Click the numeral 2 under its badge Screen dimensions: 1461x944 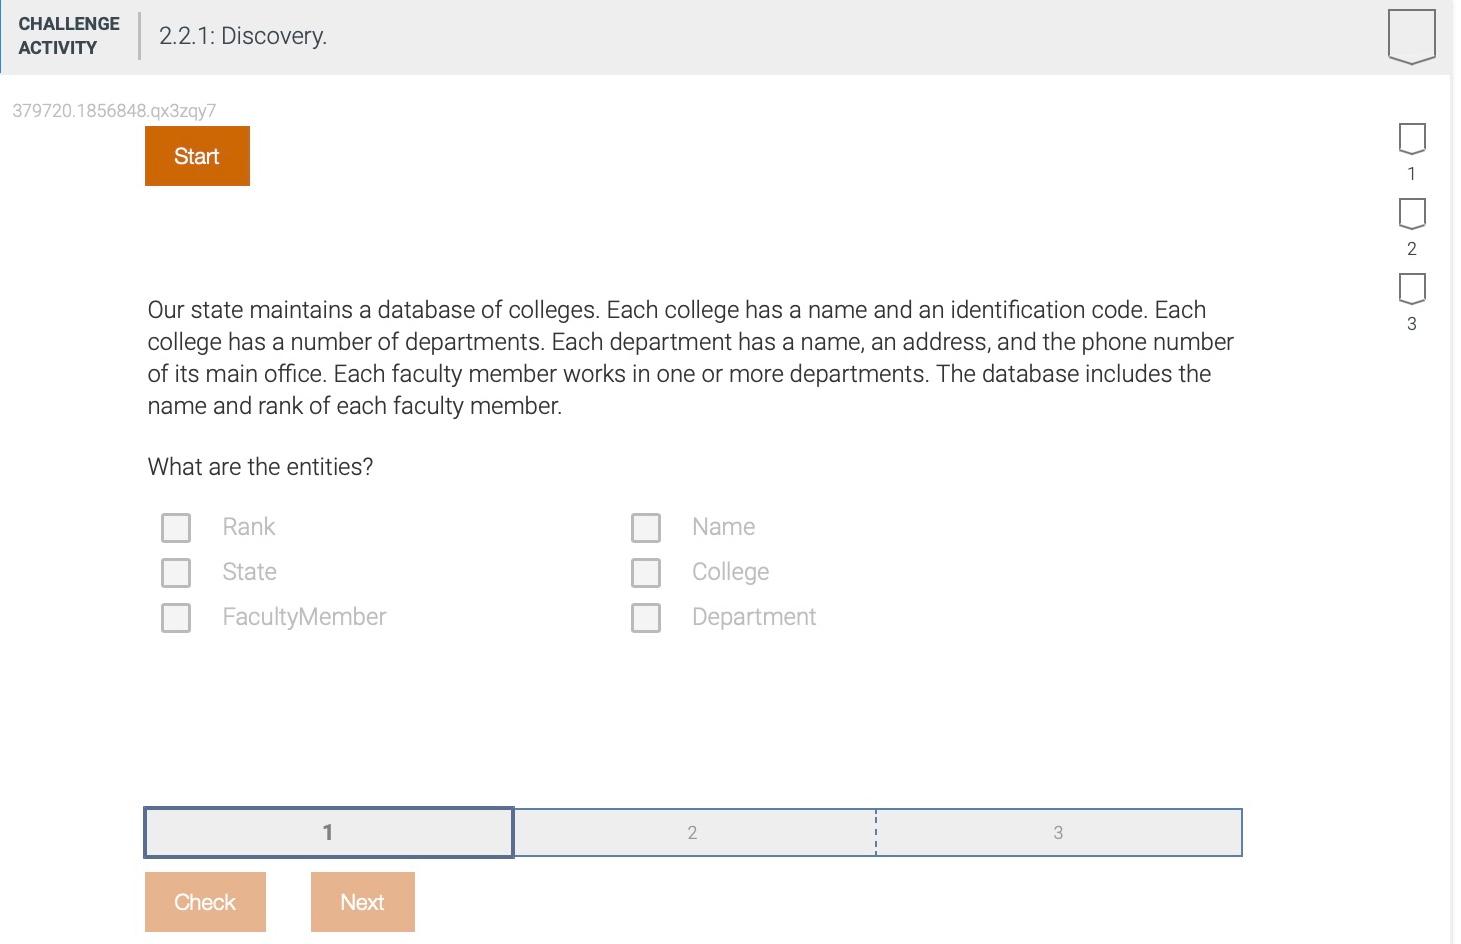[1411, 248]
